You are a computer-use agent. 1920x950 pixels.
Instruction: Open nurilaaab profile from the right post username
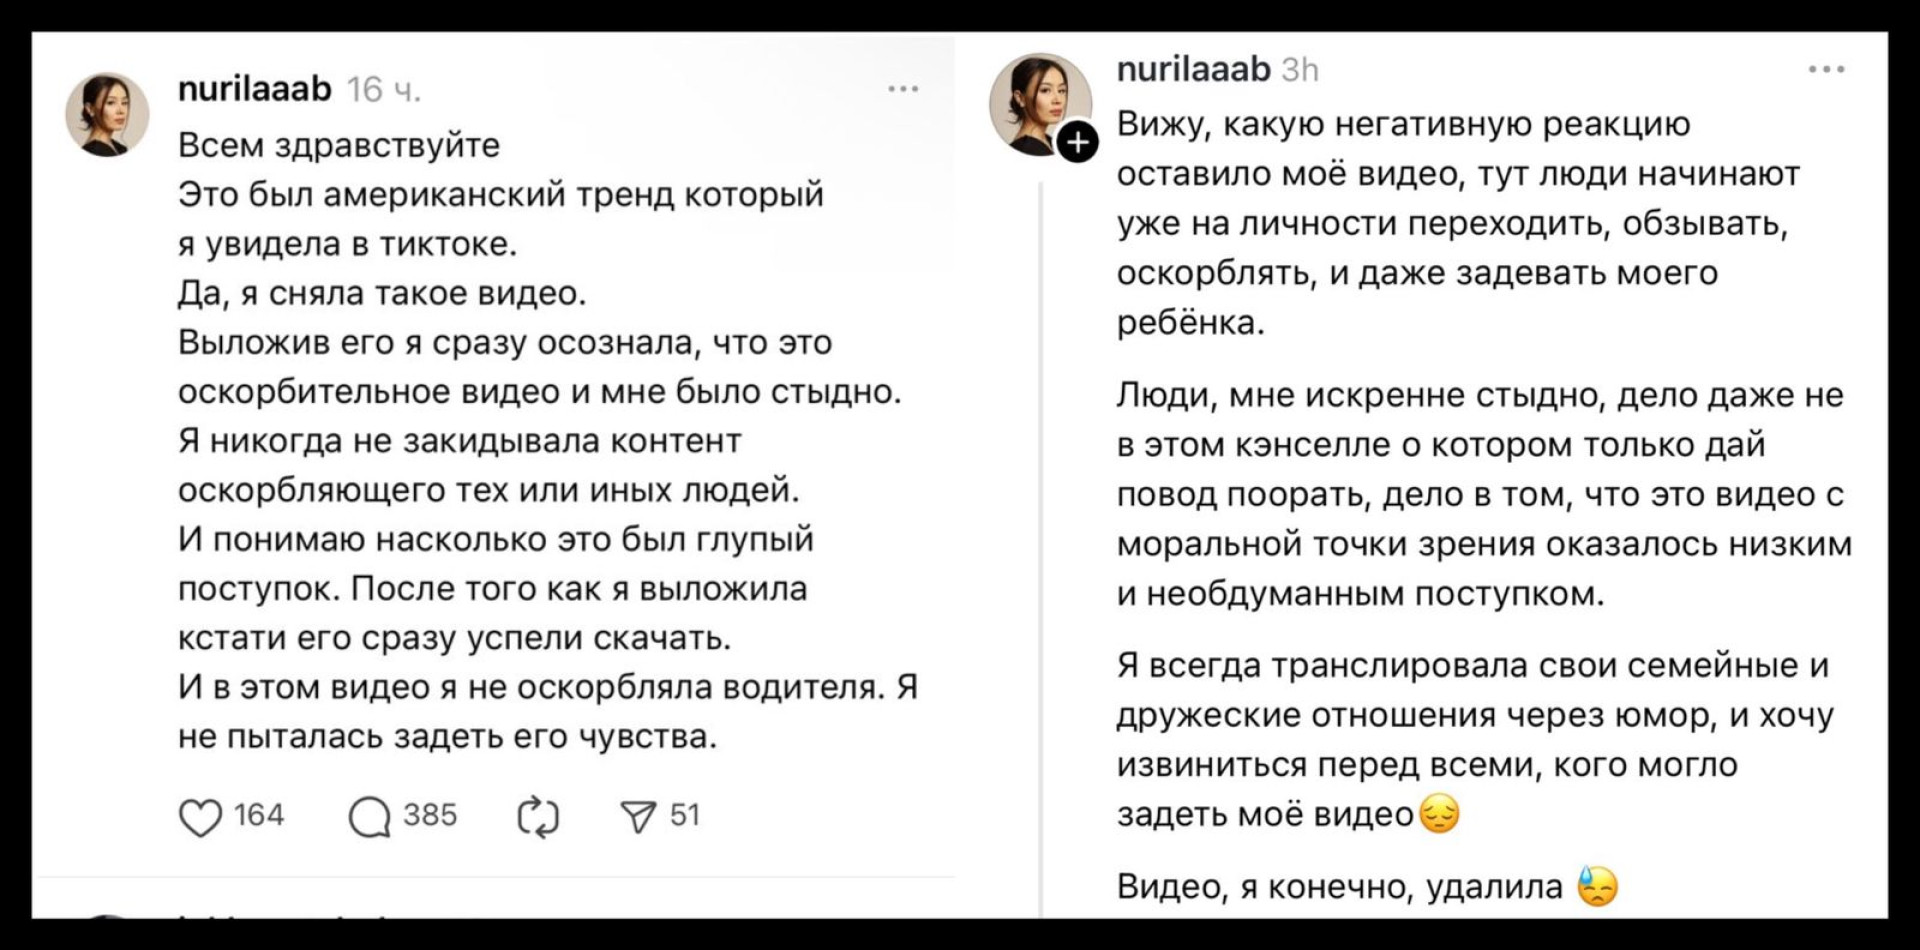(1193, 70)
